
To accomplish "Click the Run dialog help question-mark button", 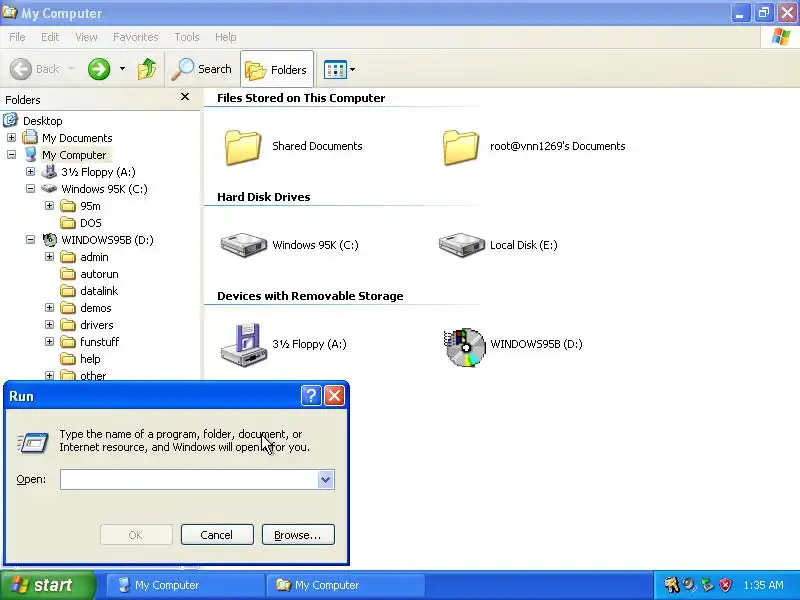I will point(311,395).
